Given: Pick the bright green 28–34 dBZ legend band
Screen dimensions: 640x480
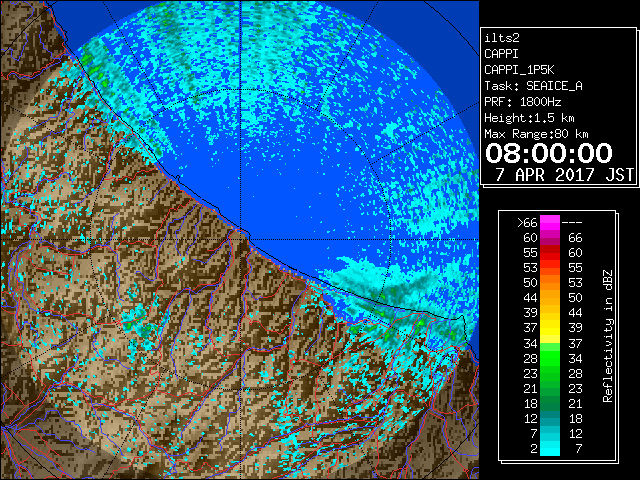Looking at the screenshot, I should tap(550, 358).
